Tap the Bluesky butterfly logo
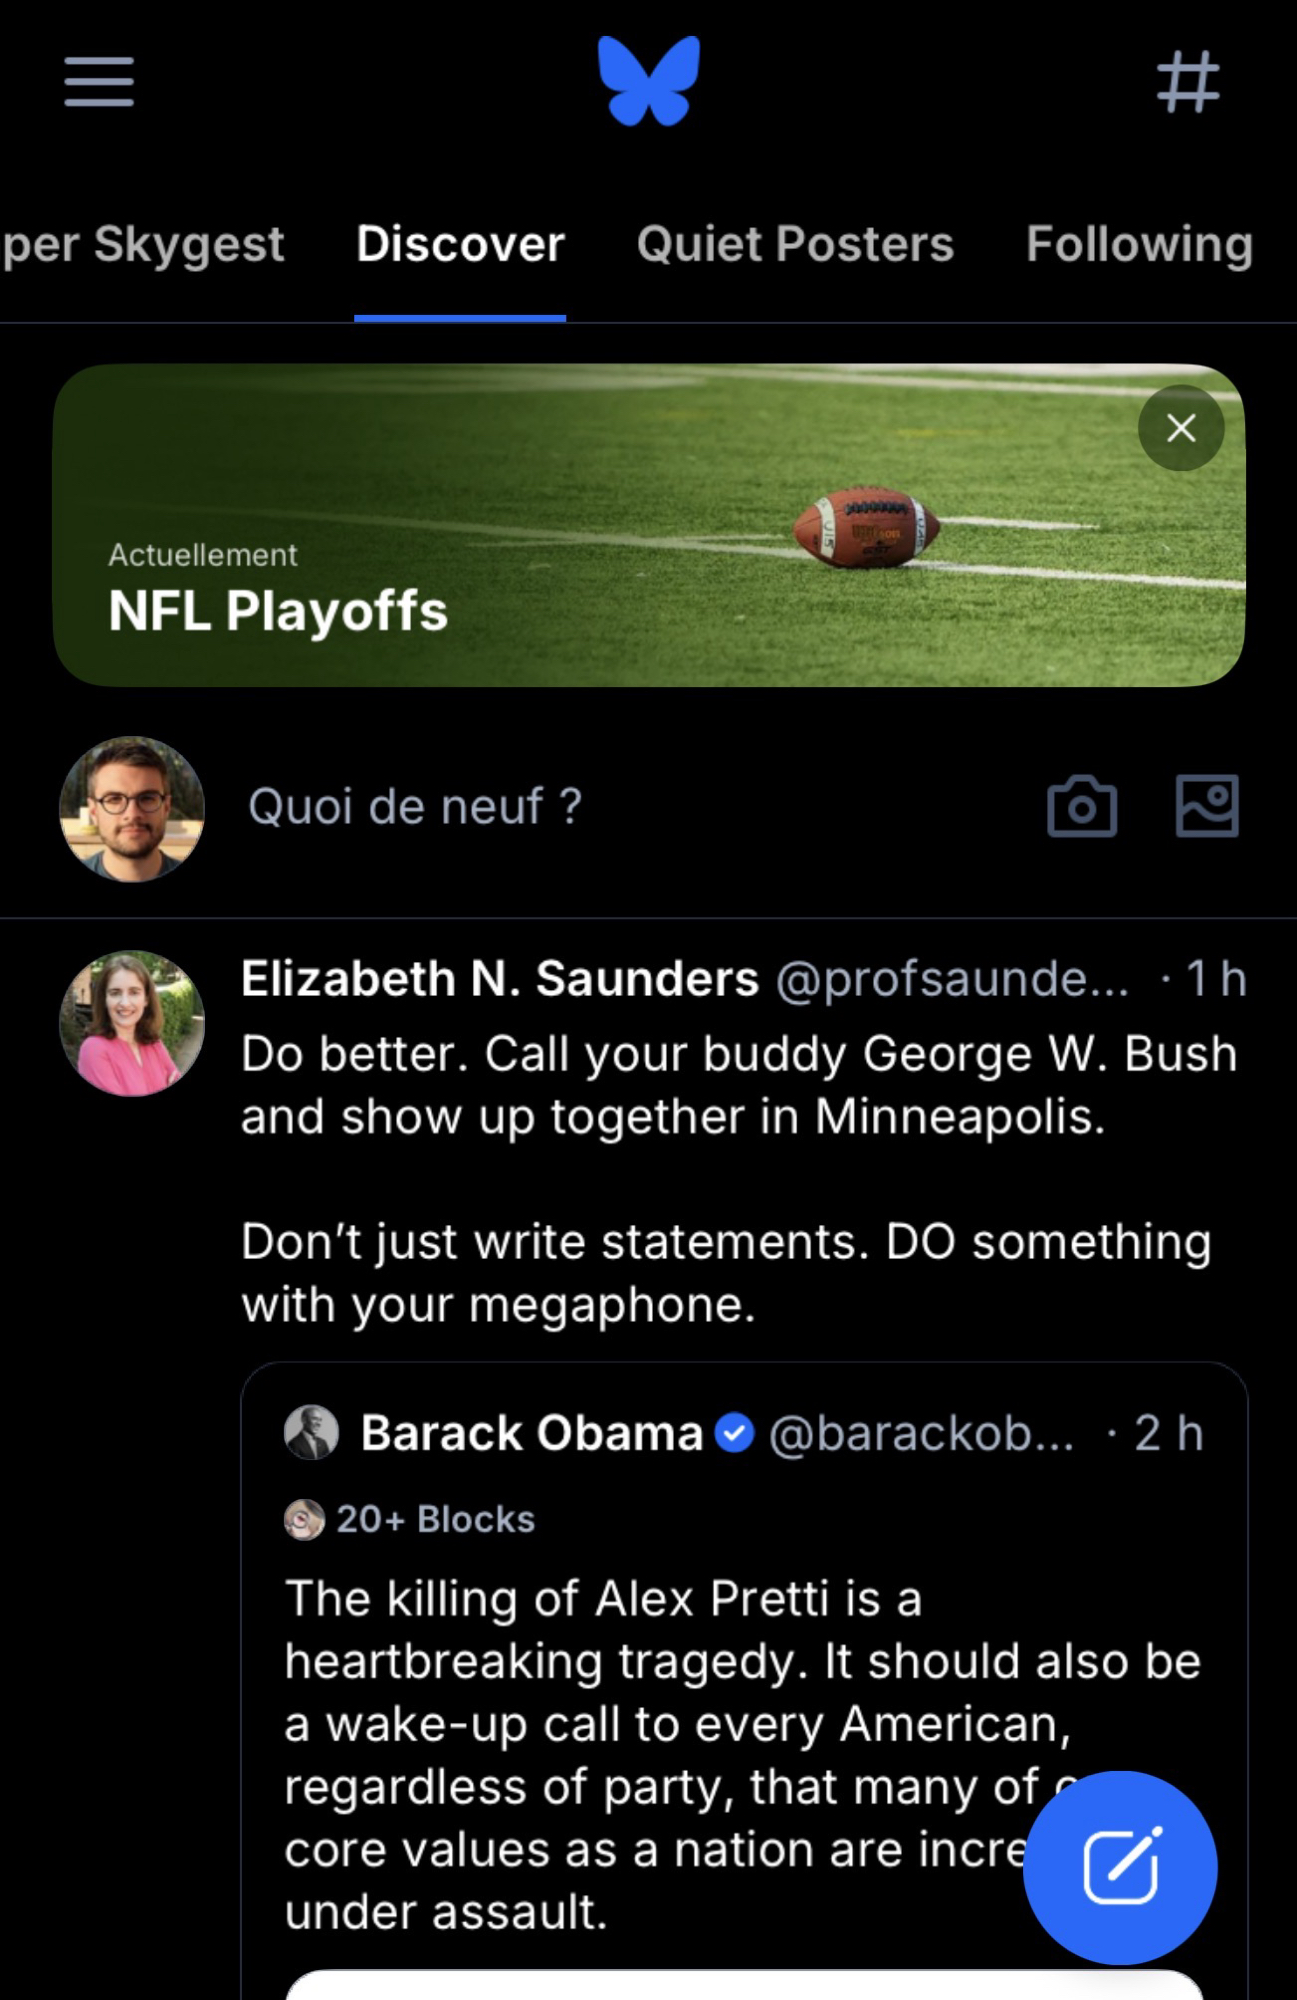The width and height of the screenshot is (1297, 2000). click(x=649, y=81)
